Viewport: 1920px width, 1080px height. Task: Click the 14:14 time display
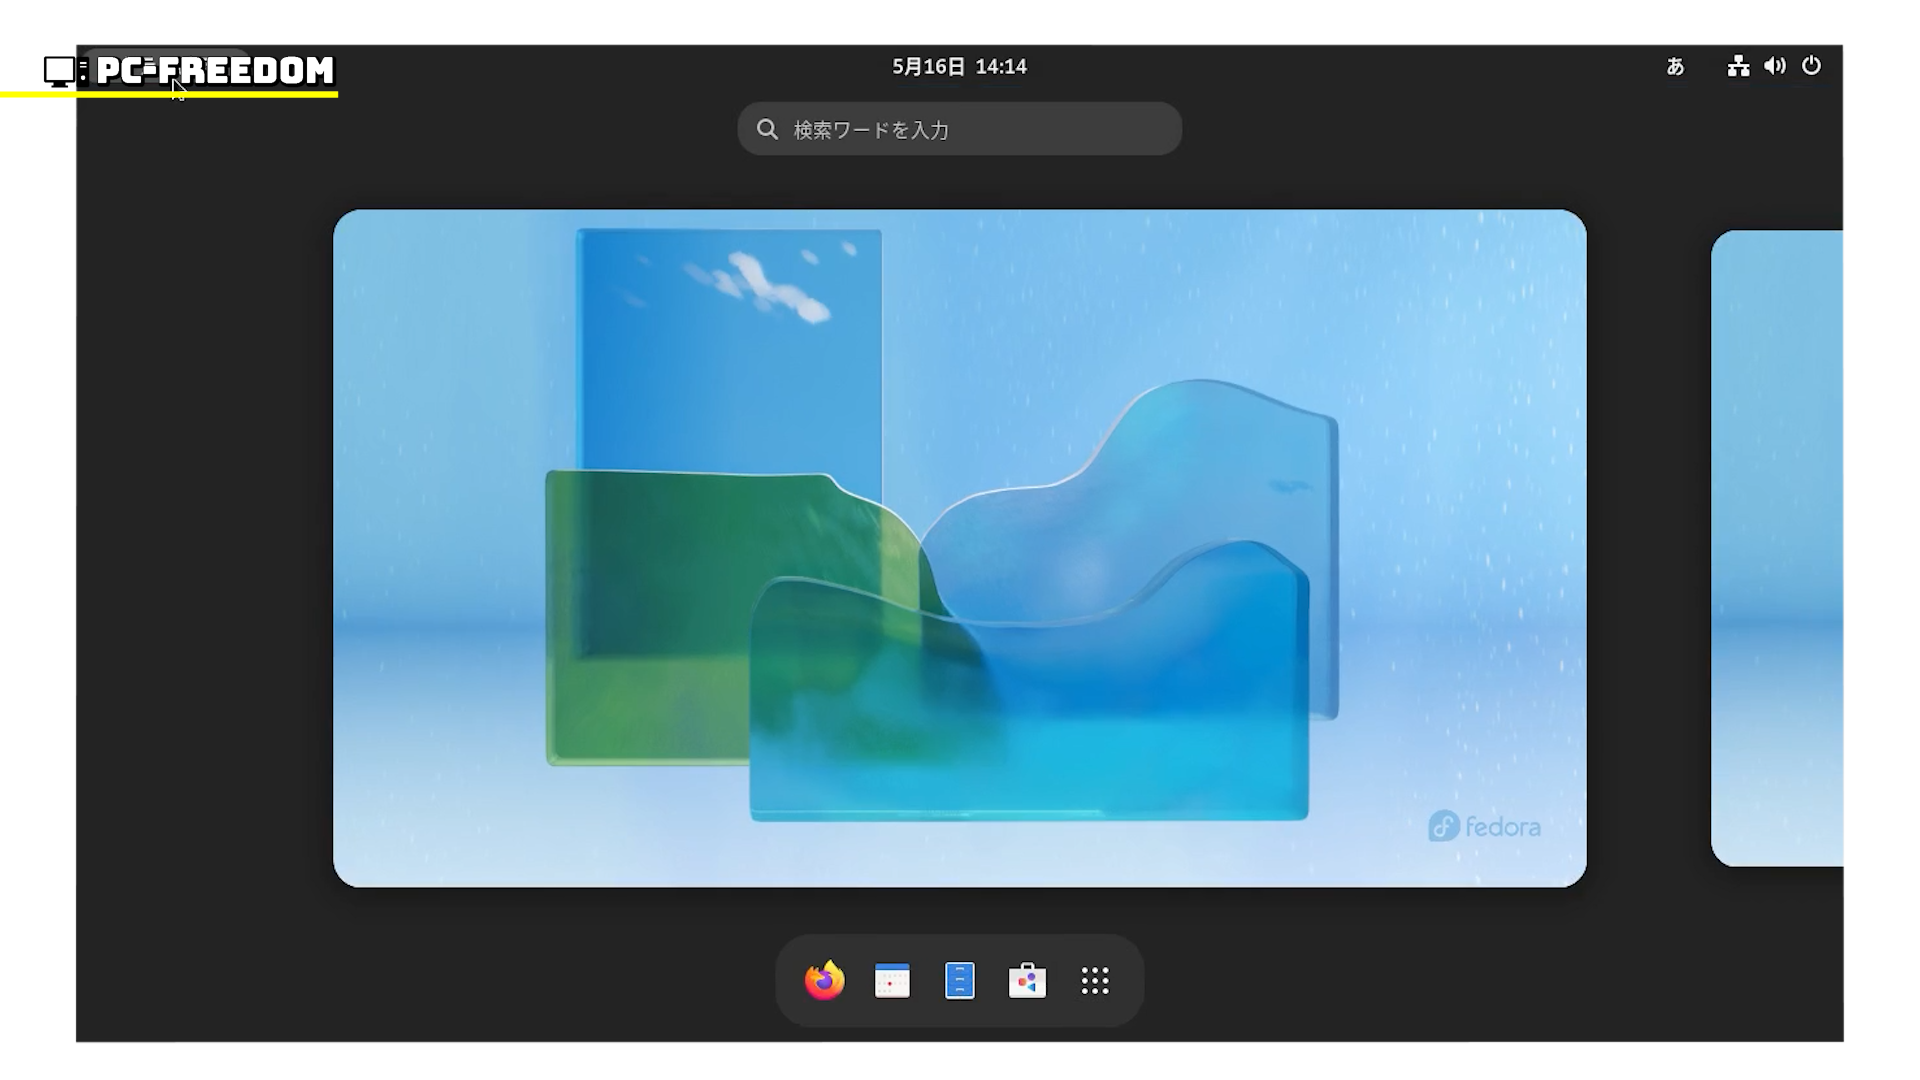pyautogui.click(x=1001, y=67)
